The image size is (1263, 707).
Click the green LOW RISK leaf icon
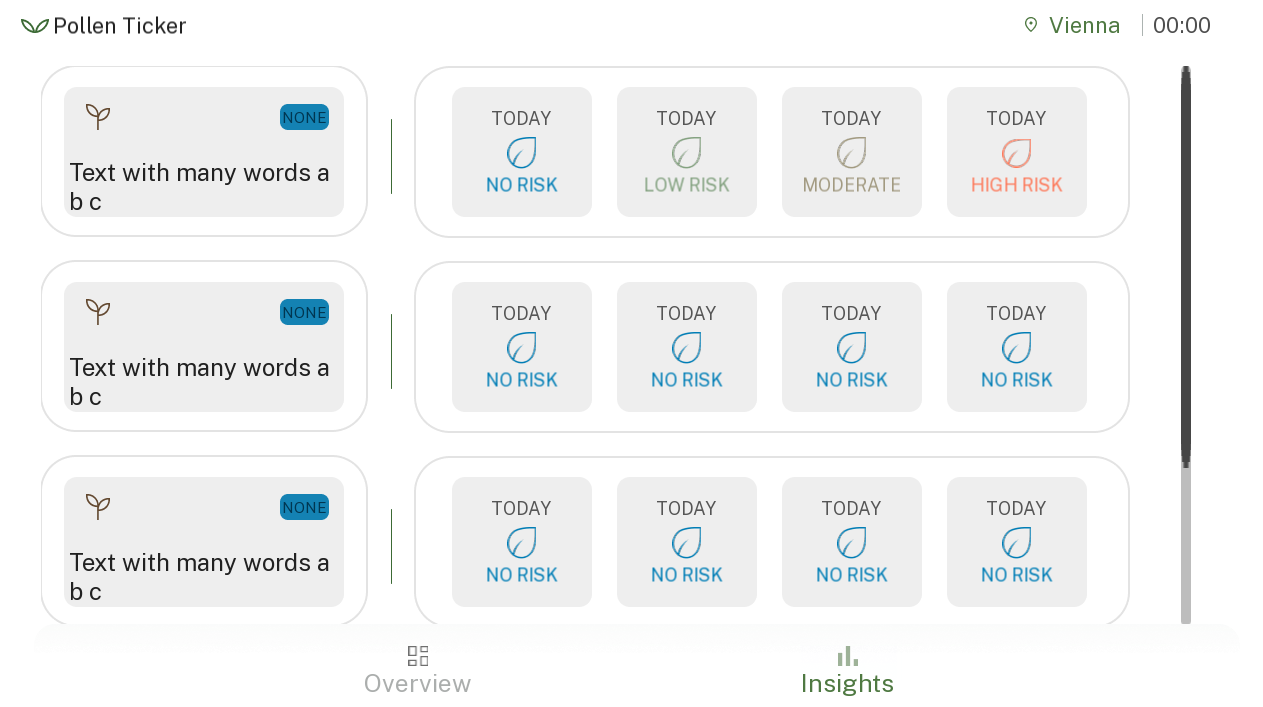[686, 153]
